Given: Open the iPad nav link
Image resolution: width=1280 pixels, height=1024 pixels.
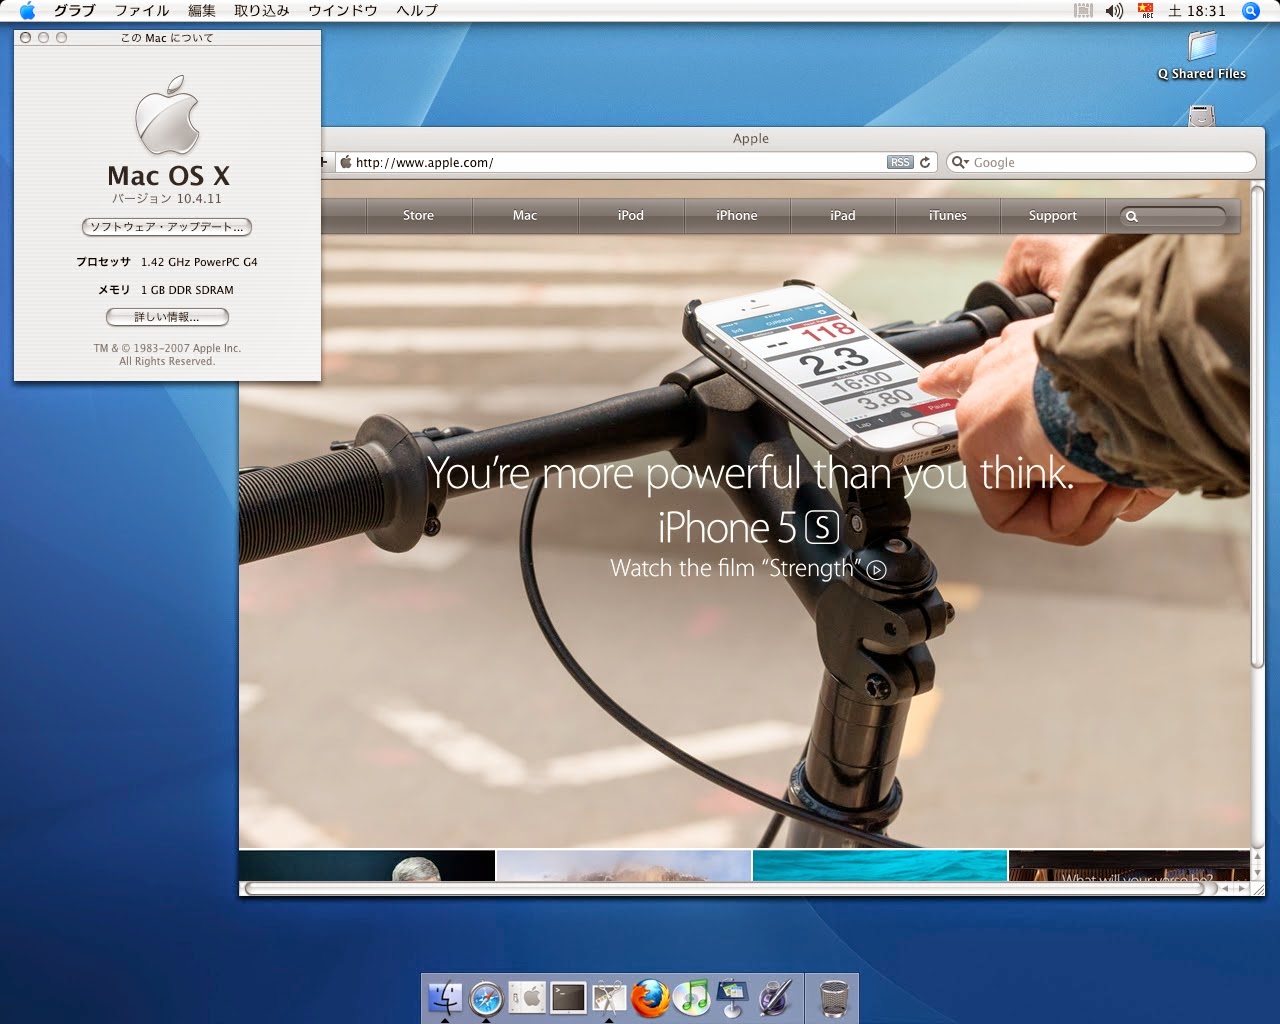Looking at the screenshot, I should point(843,215).
